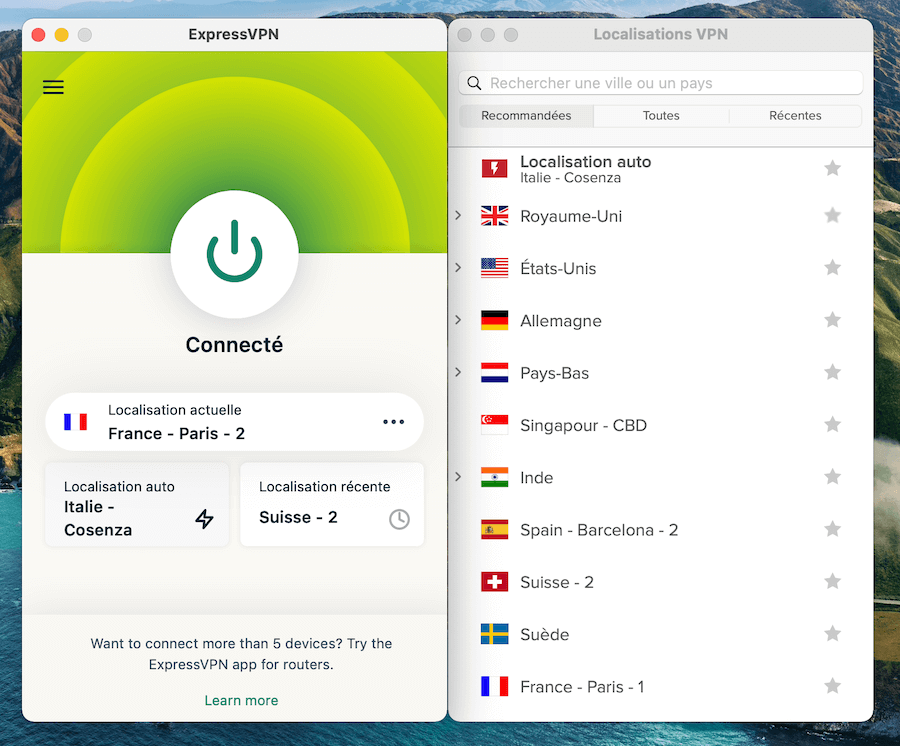
Task: Click the power button to disconnect
Action: [234, 255]
